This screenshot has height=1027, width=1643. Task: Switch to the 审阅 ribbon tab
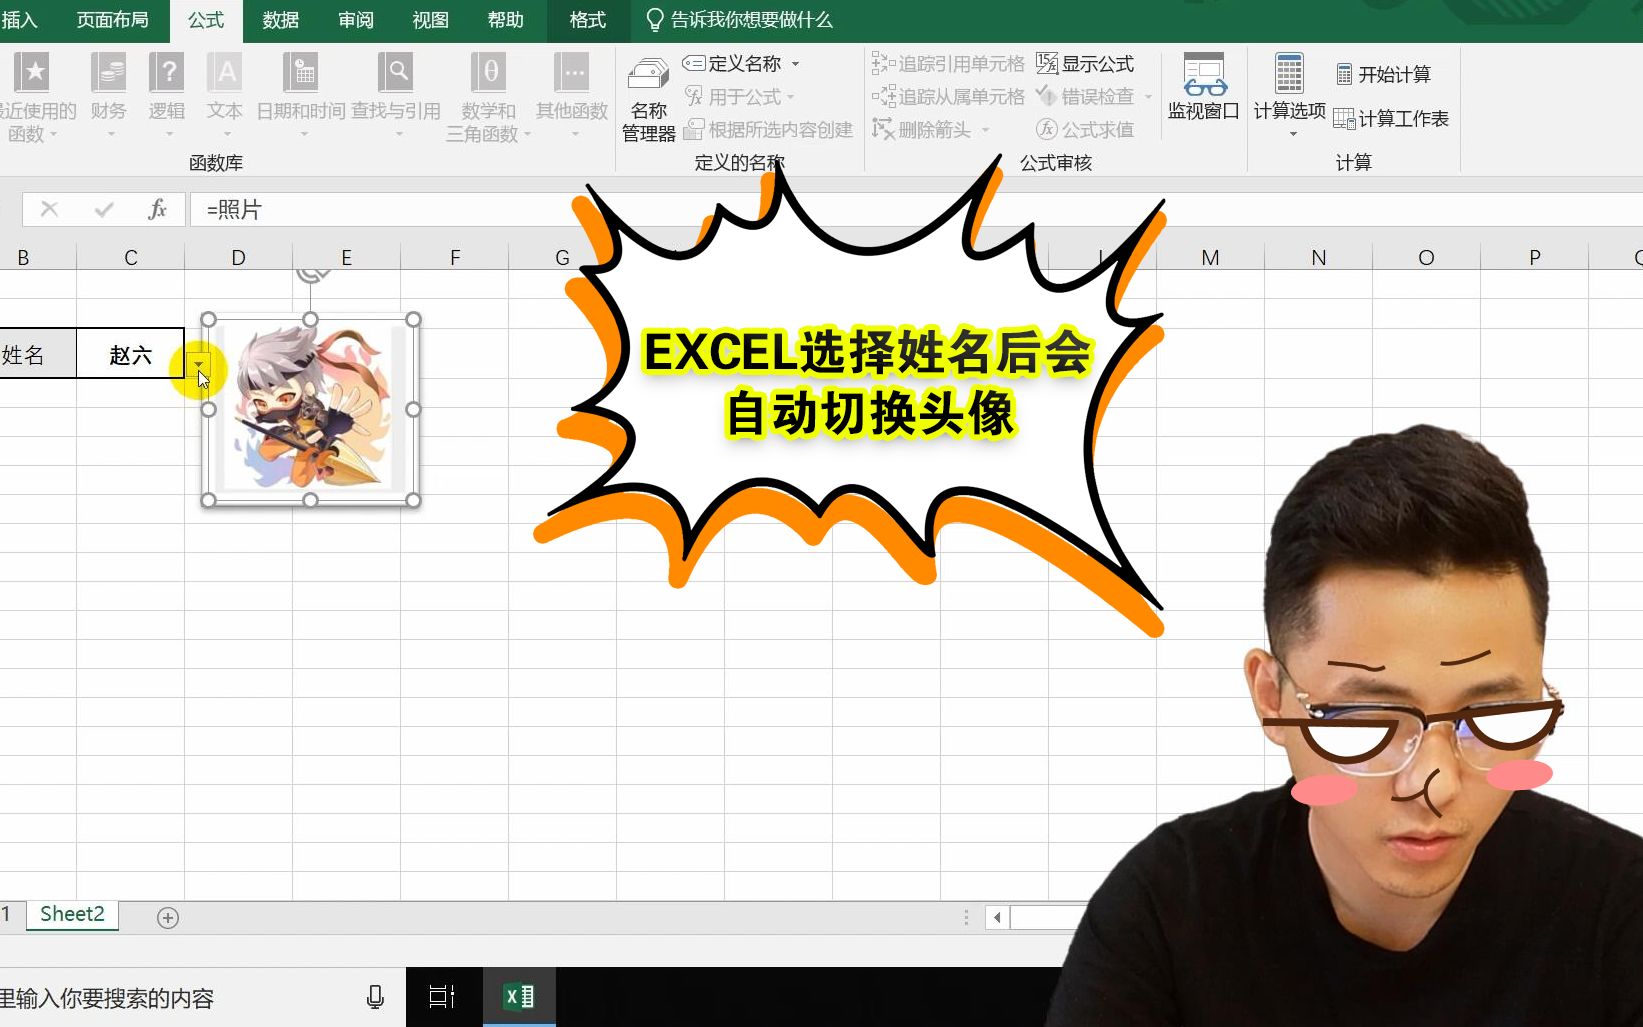point(356,20)
